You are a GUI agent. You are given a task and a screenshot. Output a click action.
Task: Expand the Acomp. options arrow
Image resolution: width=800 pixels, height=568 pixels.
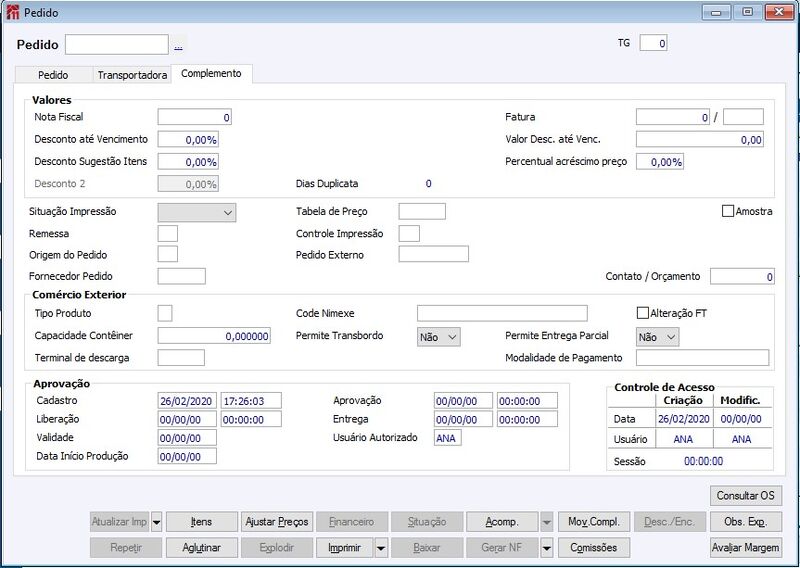click(x=546, y=522)
